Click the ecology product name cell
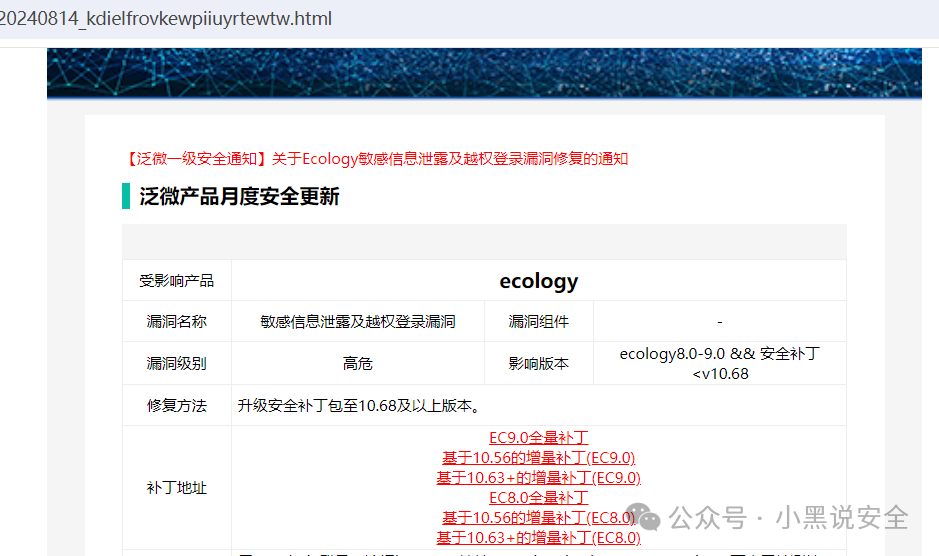This screenshot has width=939, height=556. [538, 280]
